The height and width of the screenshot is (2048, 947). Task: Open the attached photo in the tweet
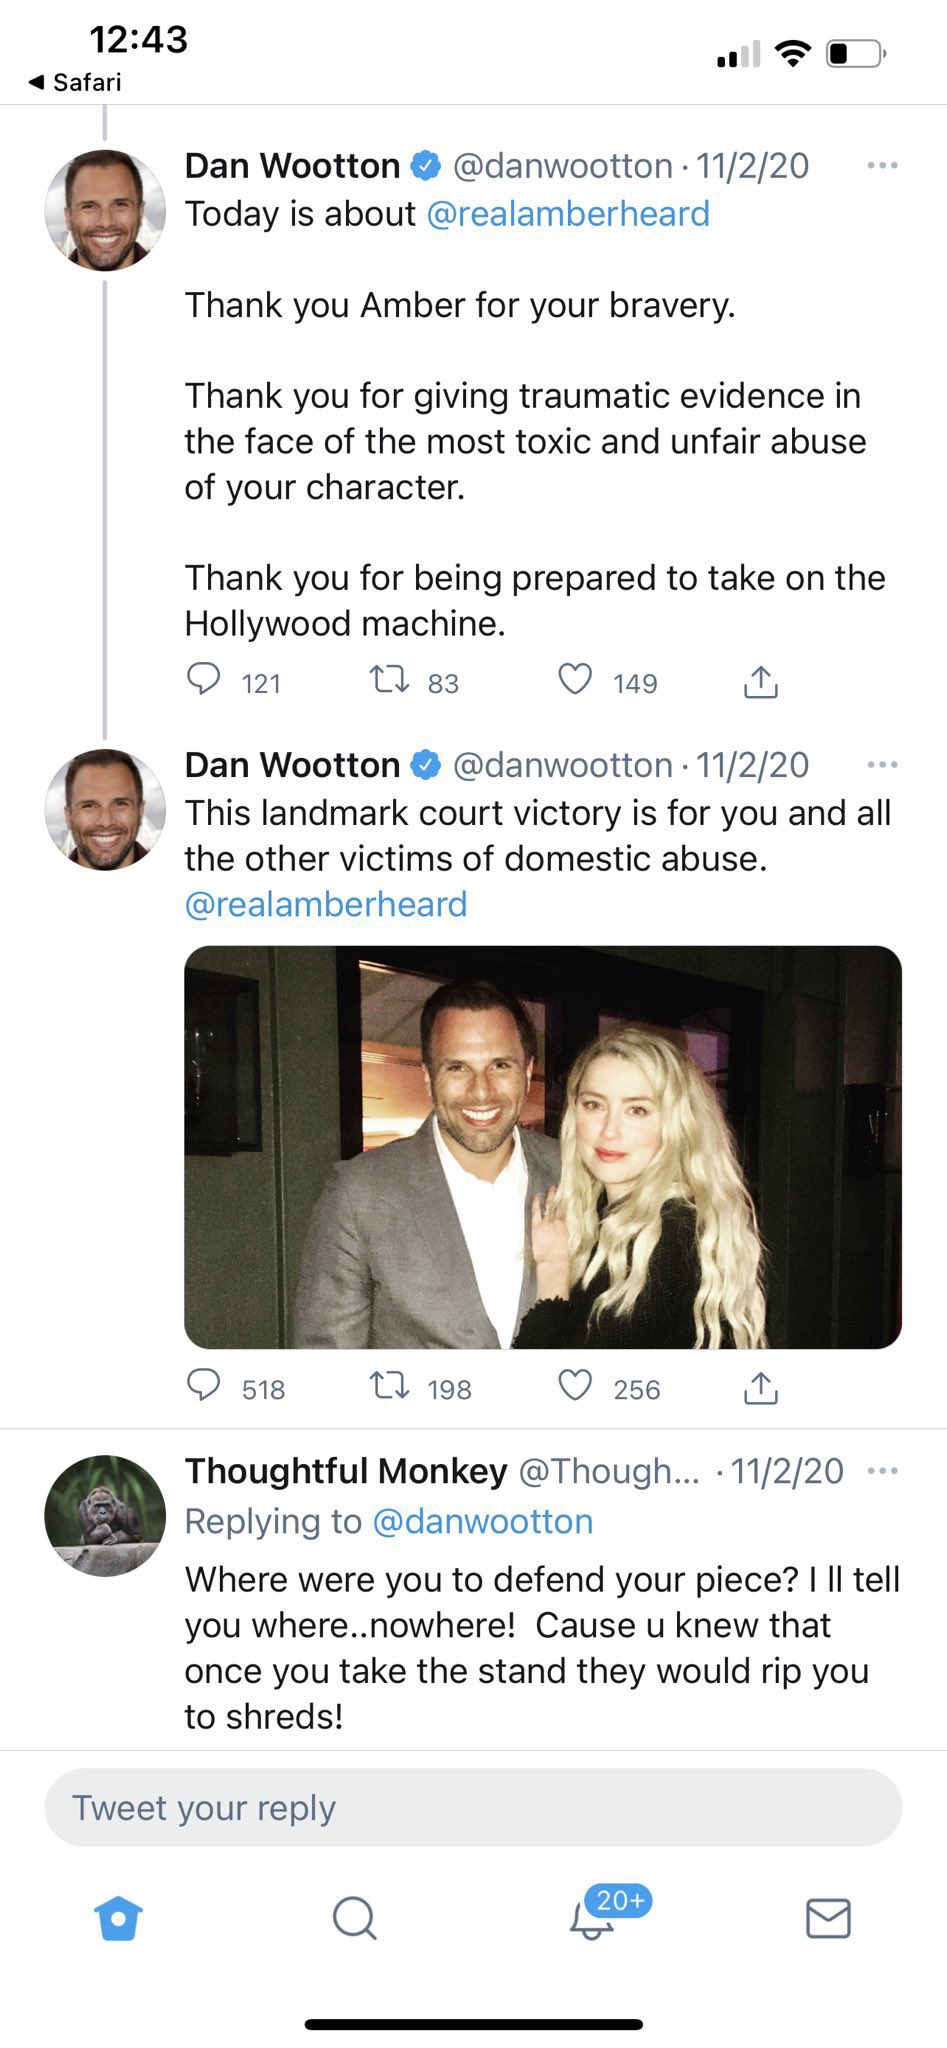(x=543, y=1147)
